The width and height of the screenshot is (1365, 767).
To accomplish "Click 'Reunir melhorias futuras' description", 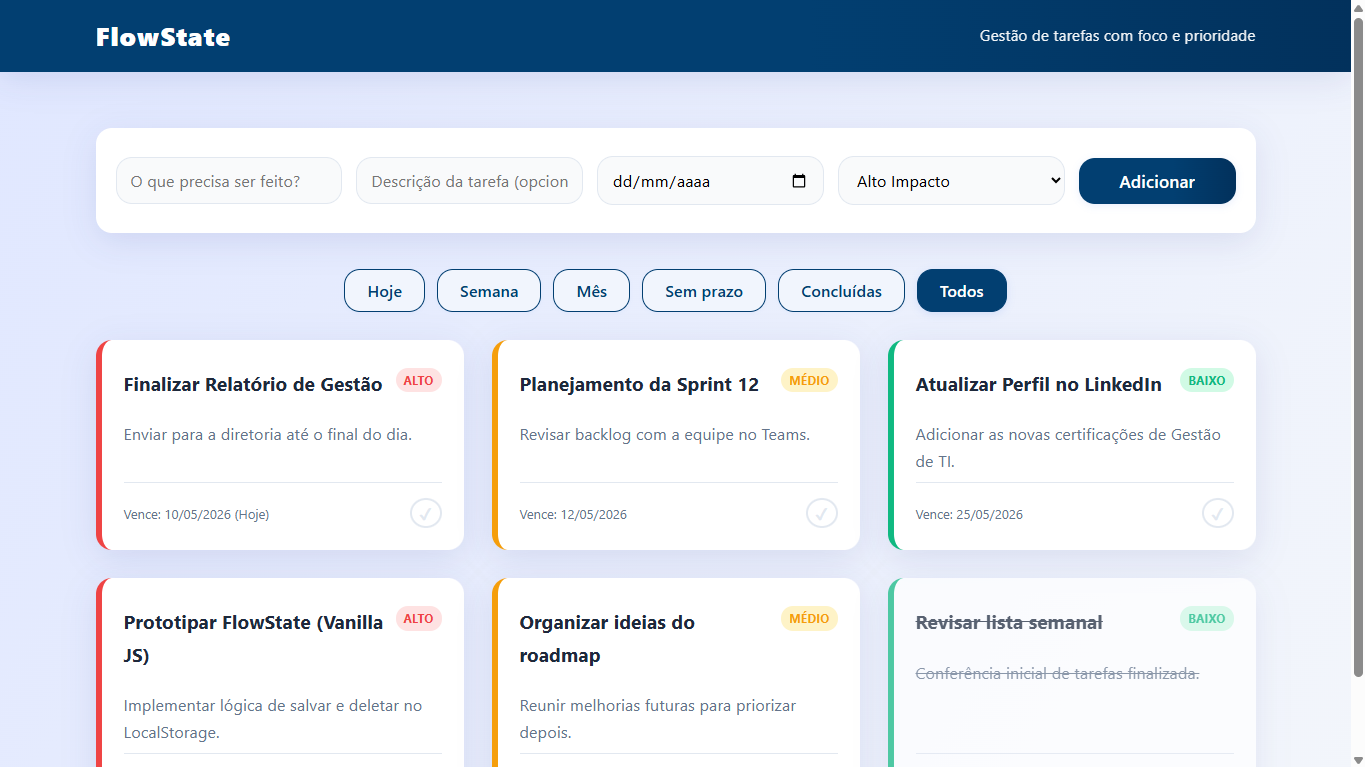I will click(x=658, y=719).
